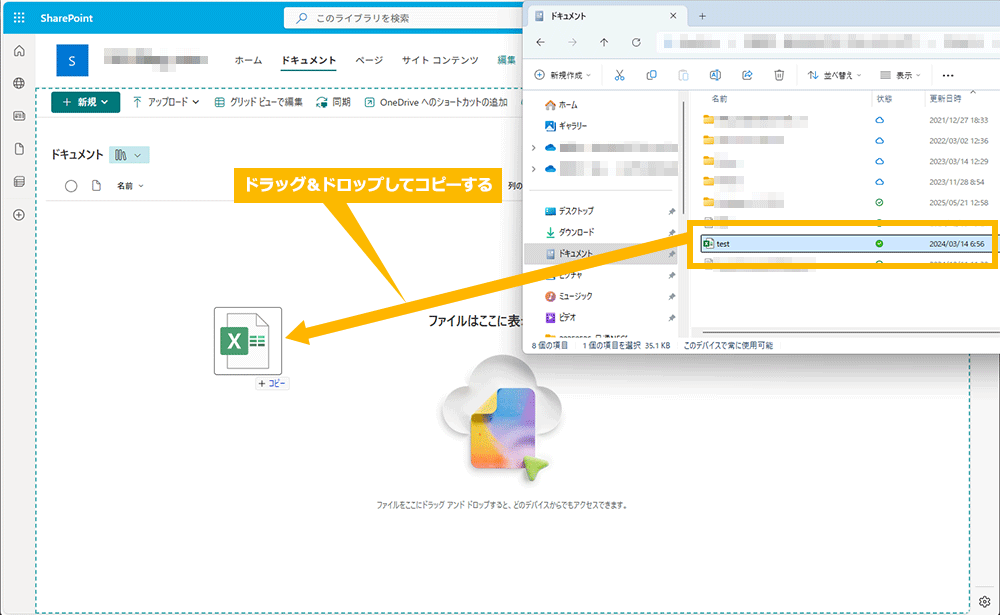
Task: Select ビデオ in Explorer navigation pane
Action: (561, 317)
